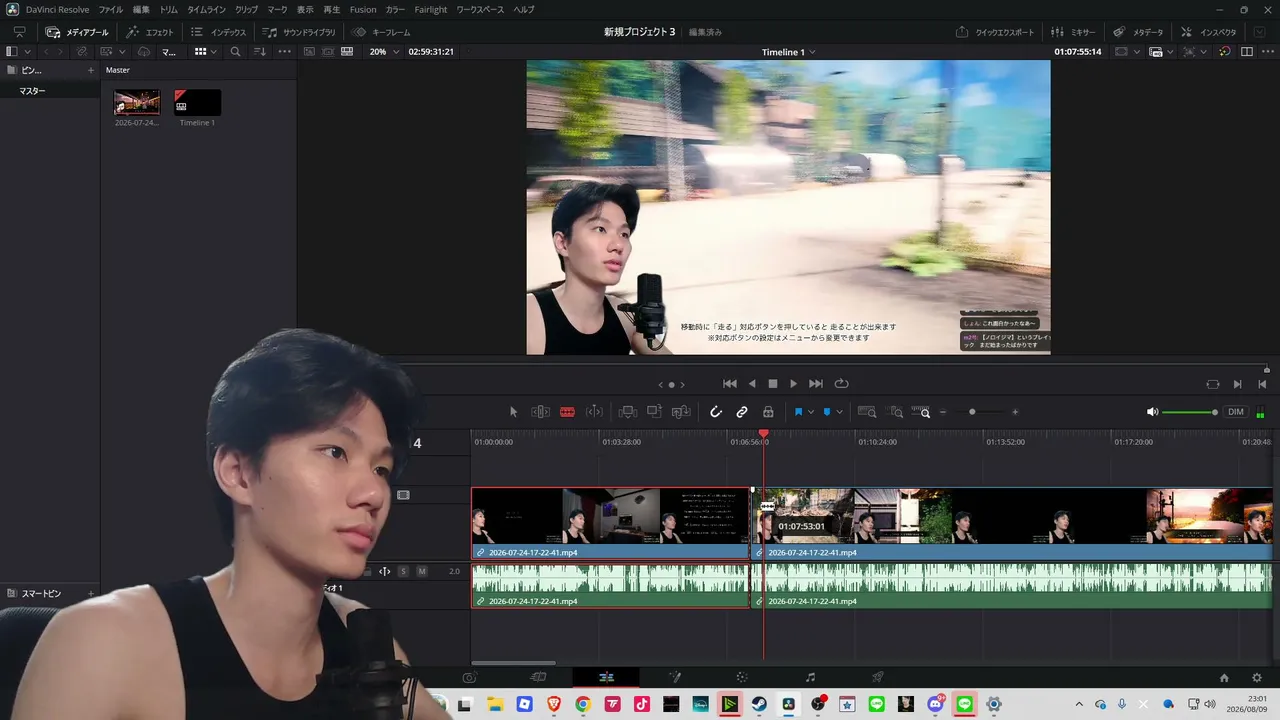
Task: Click the クイックエクスポート button
Action: click(995, 32)
